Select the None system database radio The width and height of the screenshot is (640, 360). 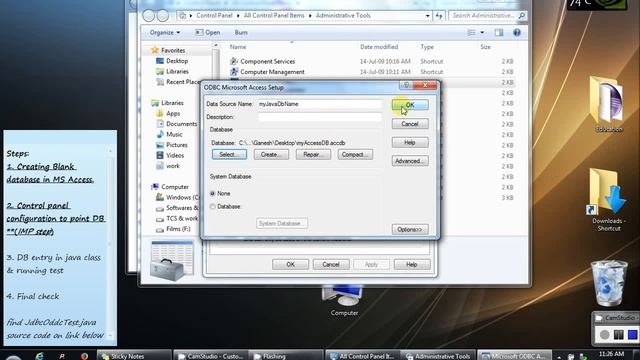coord(213,193)
